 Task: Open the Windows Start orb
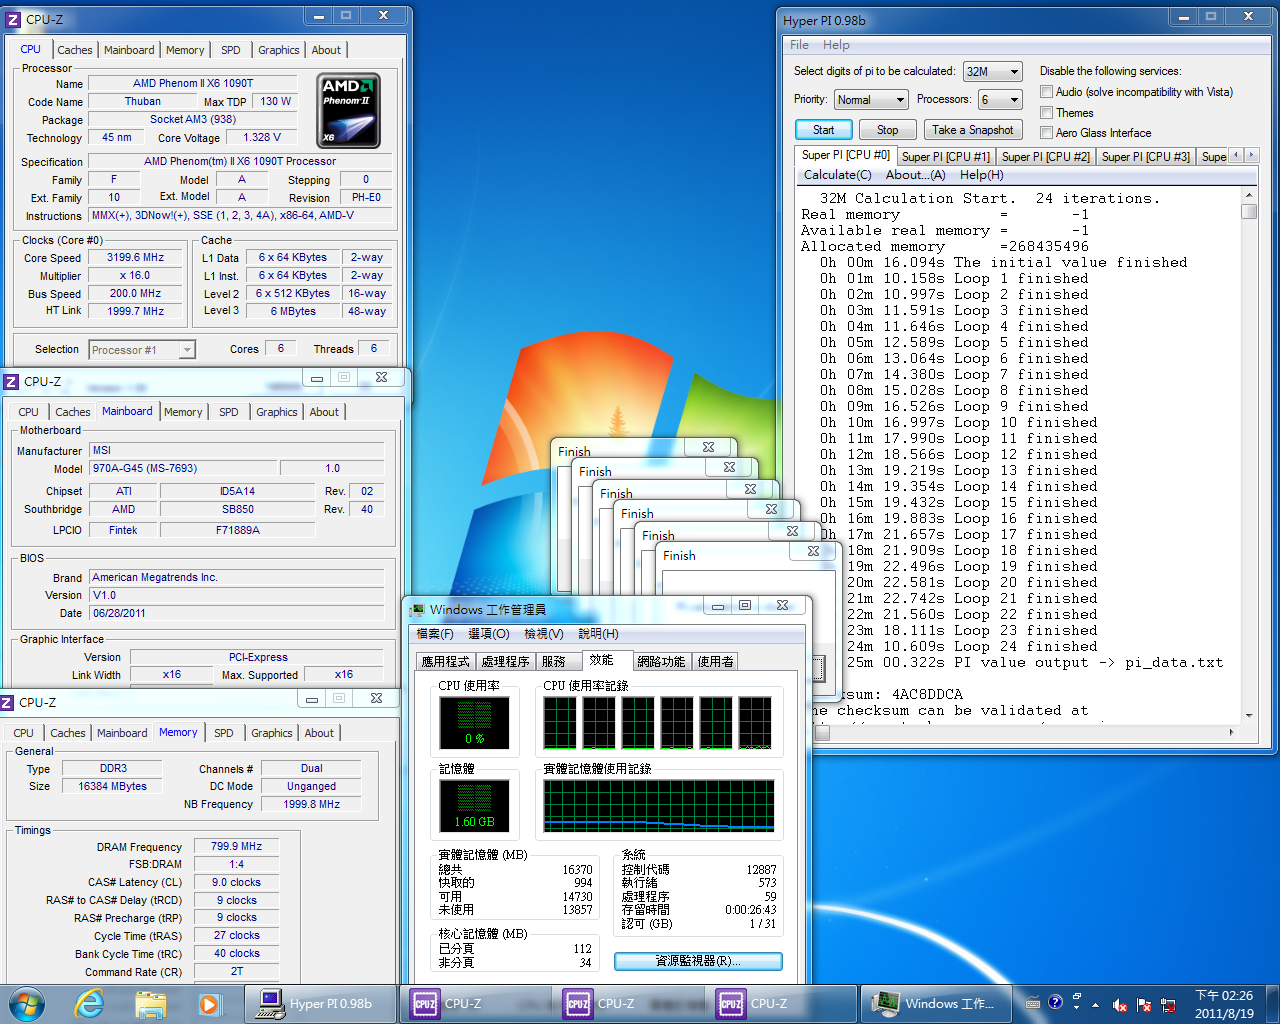[26, 1003]
